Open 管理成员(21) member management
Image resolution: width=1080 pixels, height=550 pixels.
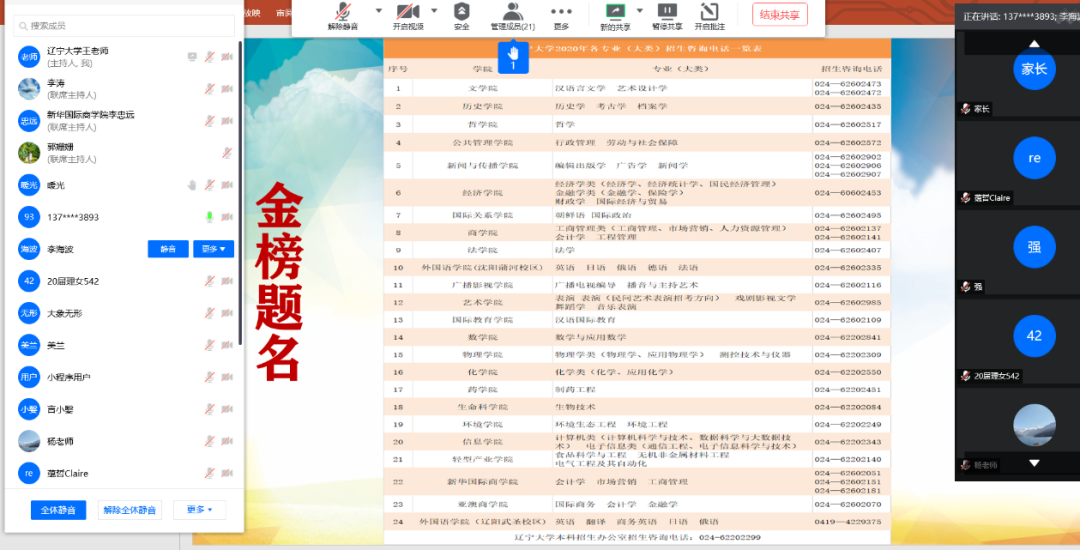pyautogui.click(x=512, y=12)
